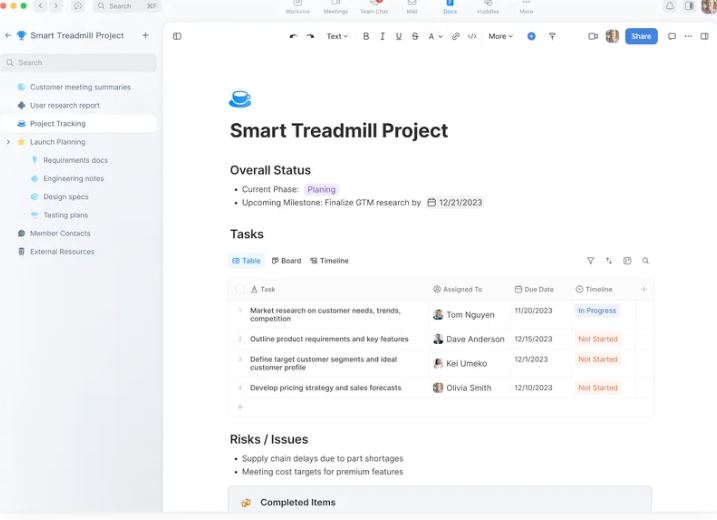Sort the tasks table
The image size is (717, 520).
pos(609,261)
